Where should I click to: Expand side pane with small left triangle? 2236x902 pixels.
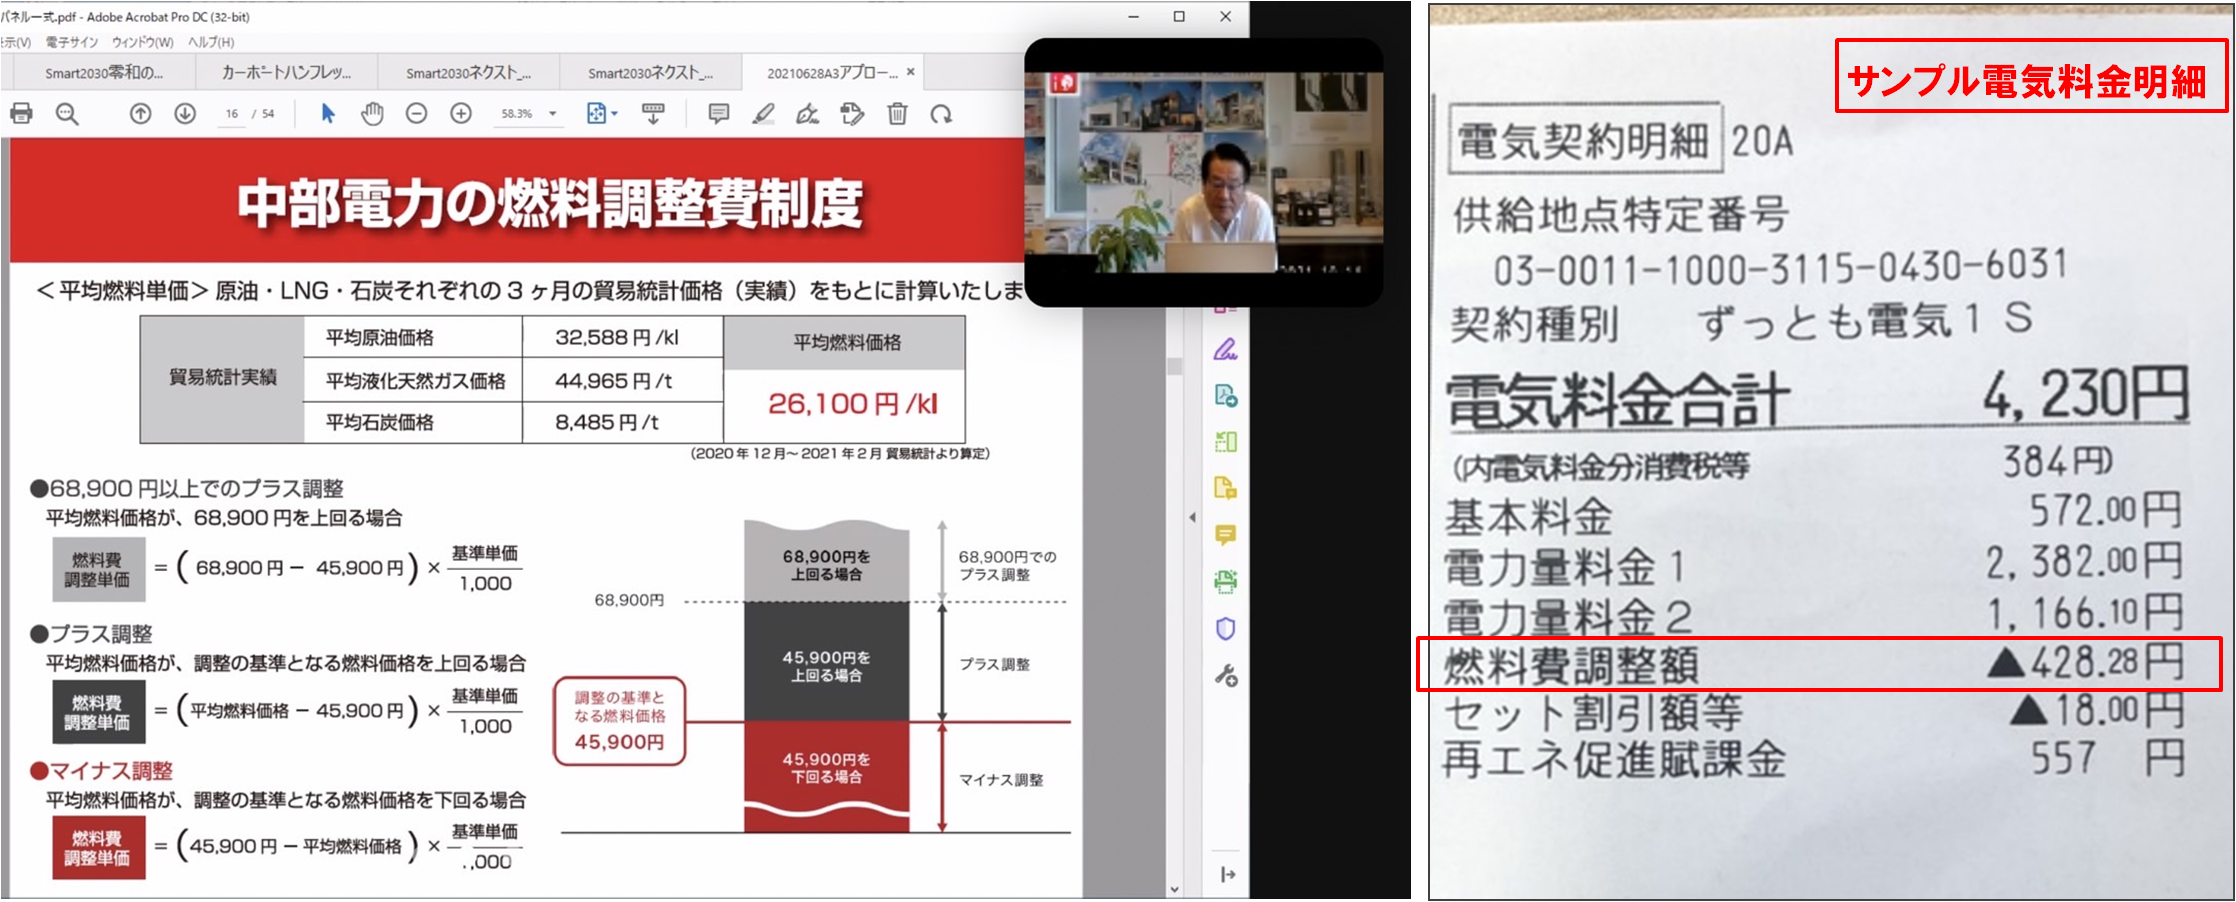pyautogui.click(x=1192, y=517)
